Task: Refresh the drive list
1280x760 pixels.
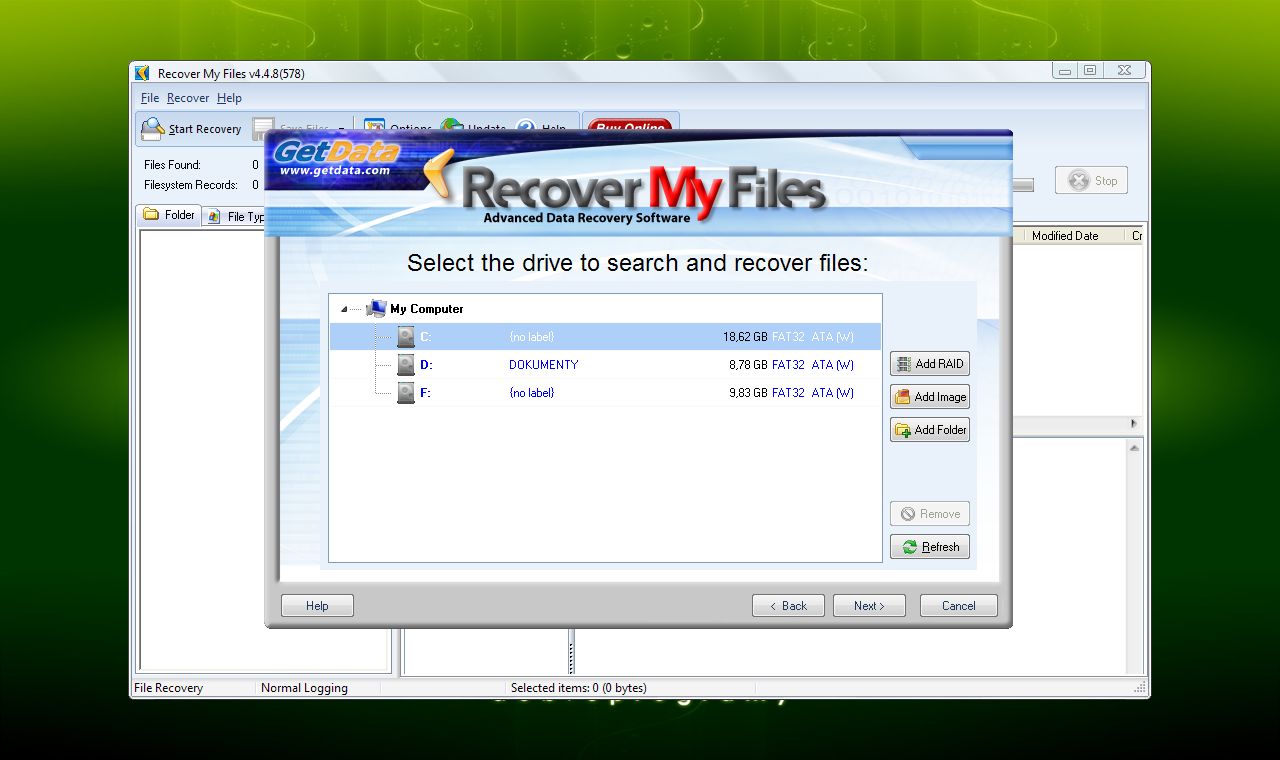Action: [930, 547]
